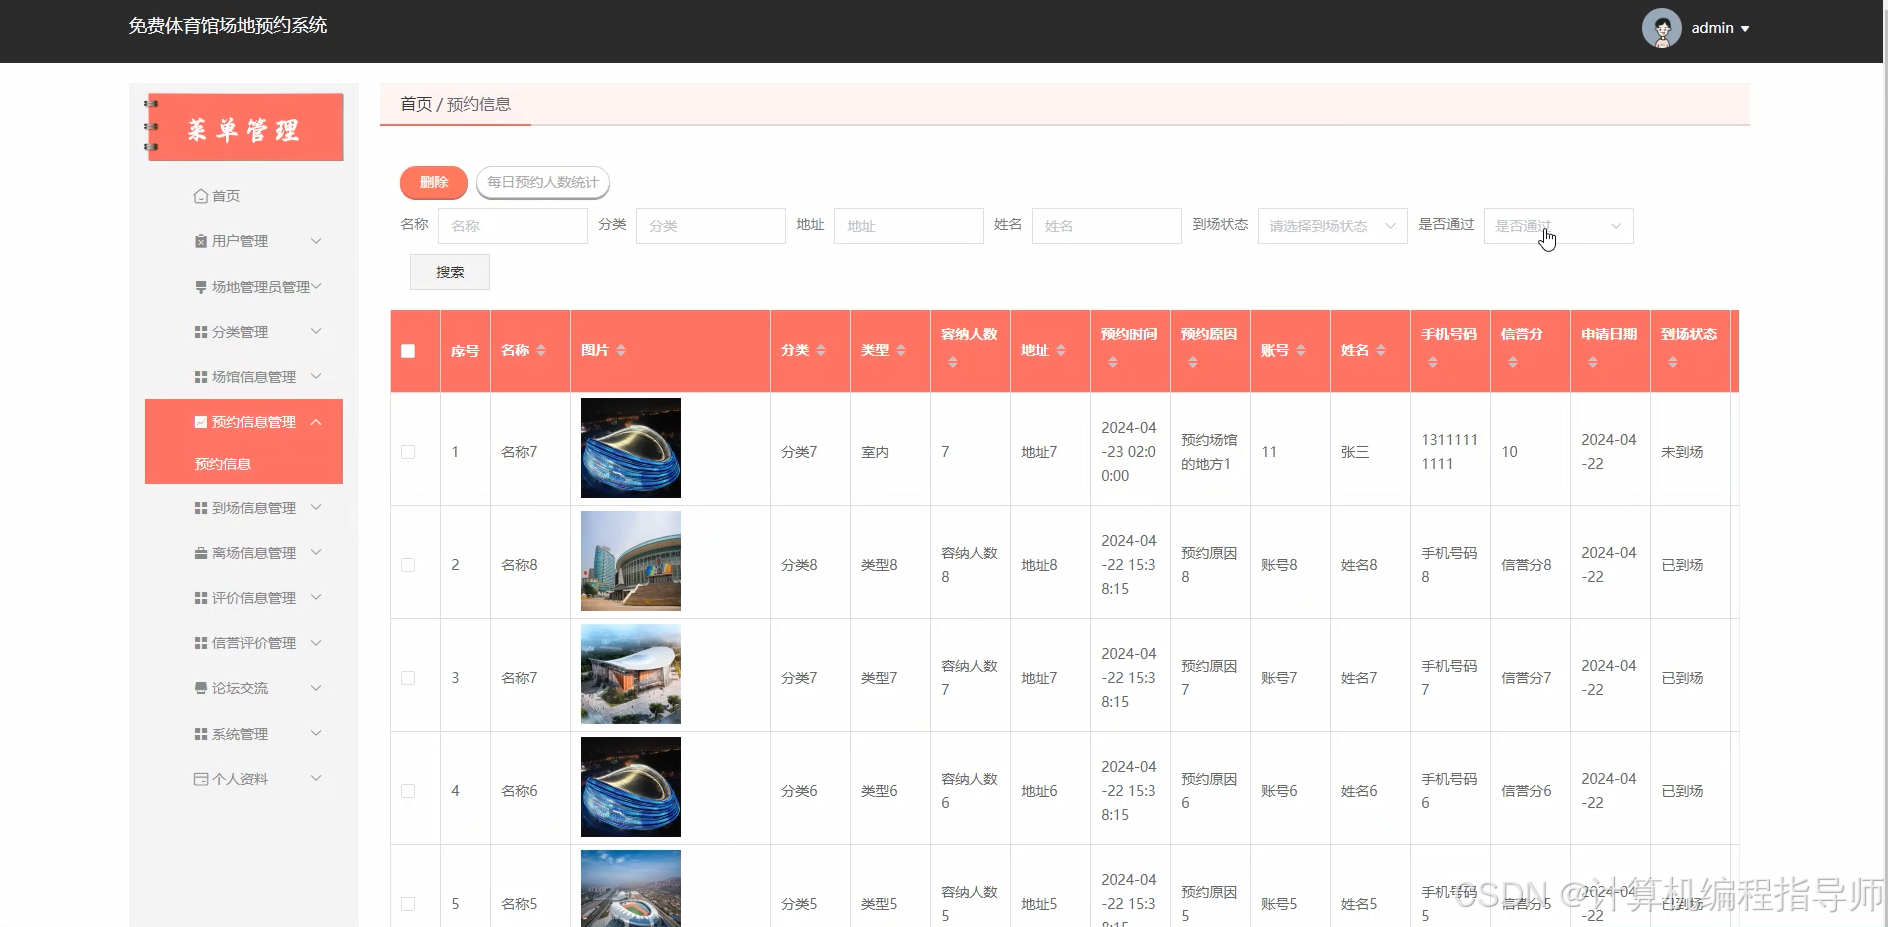Click the 分类 search input field
The image size is (1888, 927).
[710, 226]
